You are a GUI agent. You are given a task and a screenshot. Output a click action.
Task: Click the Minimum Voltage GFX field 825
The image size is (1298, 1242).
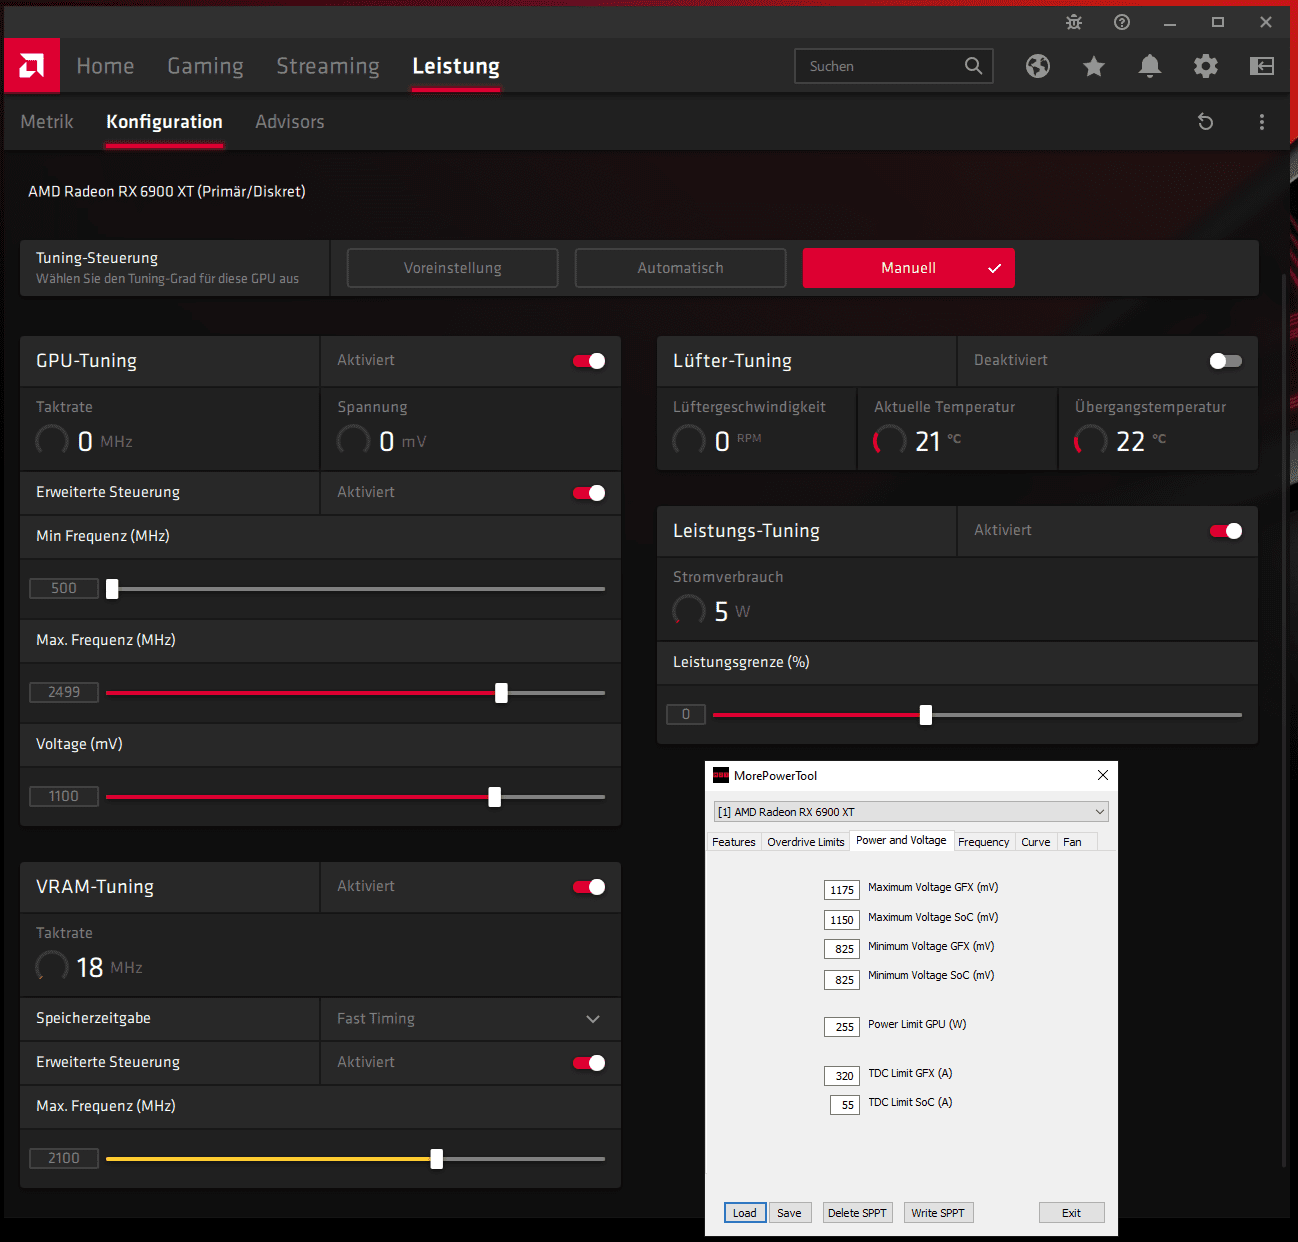coord(842,949)
